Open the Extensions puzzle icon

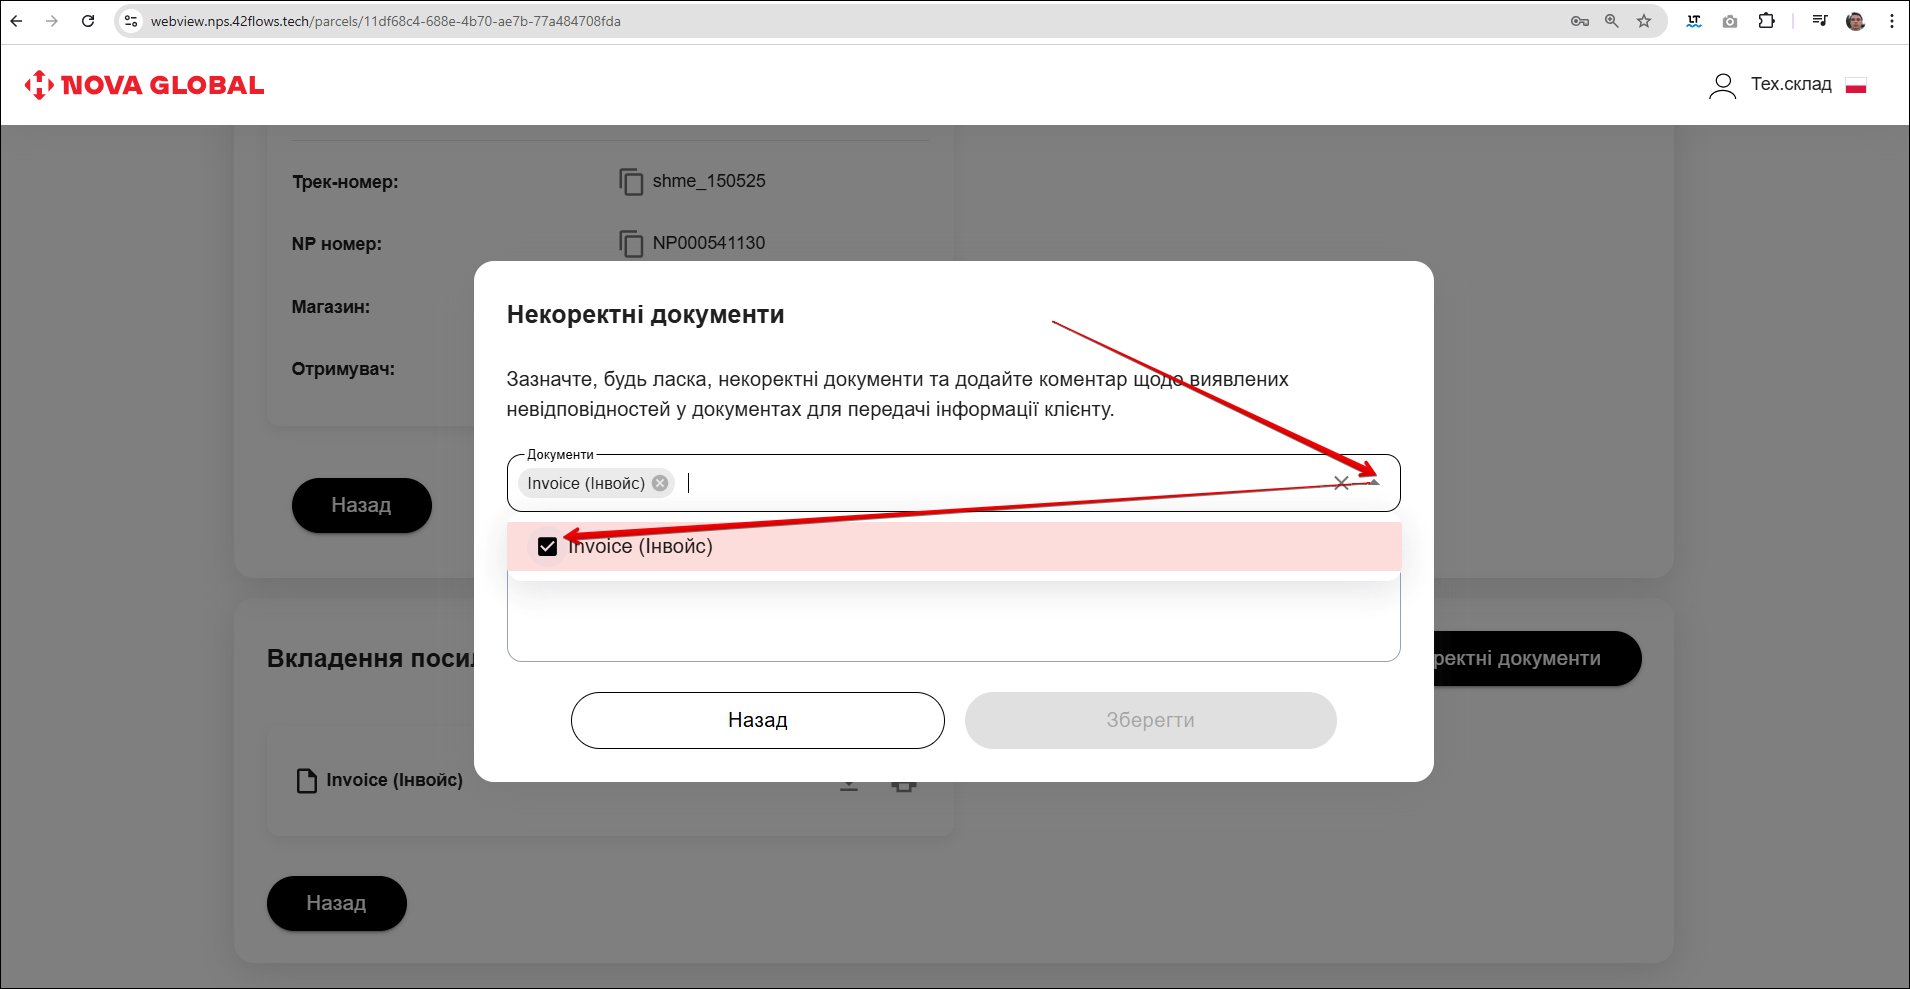1767,21
